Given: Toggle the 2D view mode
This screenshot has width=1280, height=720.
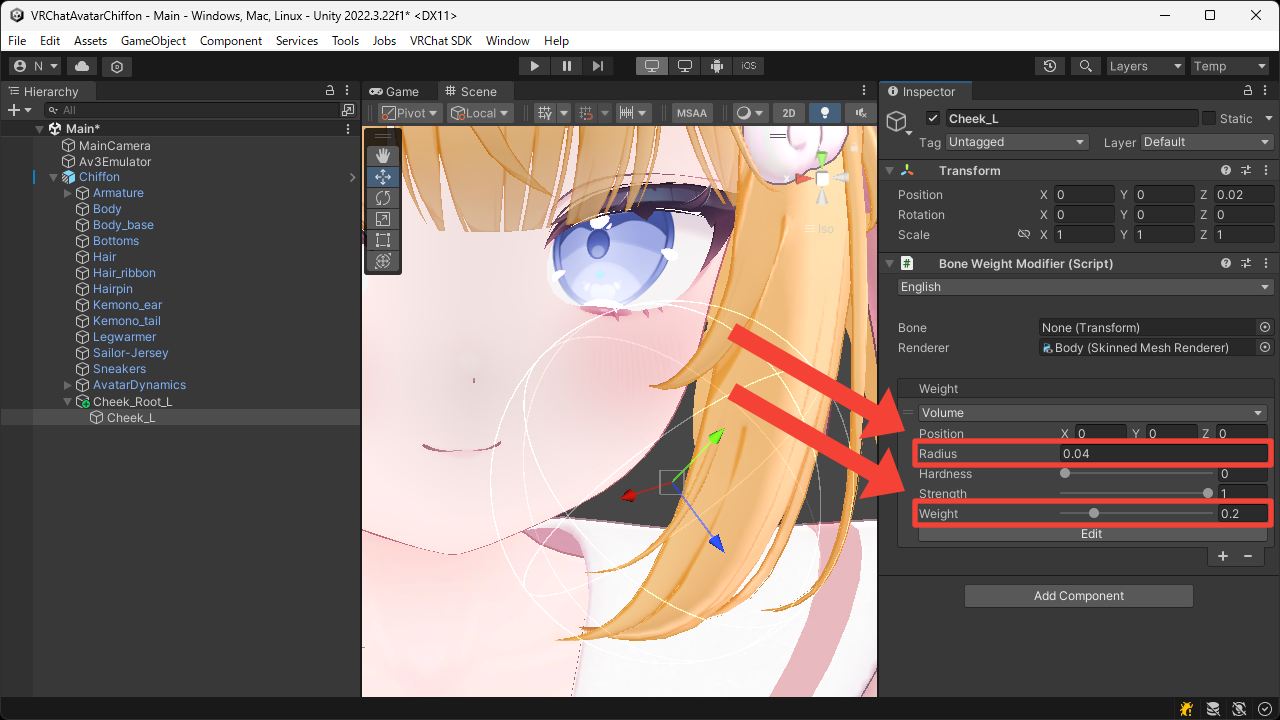Looking at the screenshot, I should tap(788, 112).
